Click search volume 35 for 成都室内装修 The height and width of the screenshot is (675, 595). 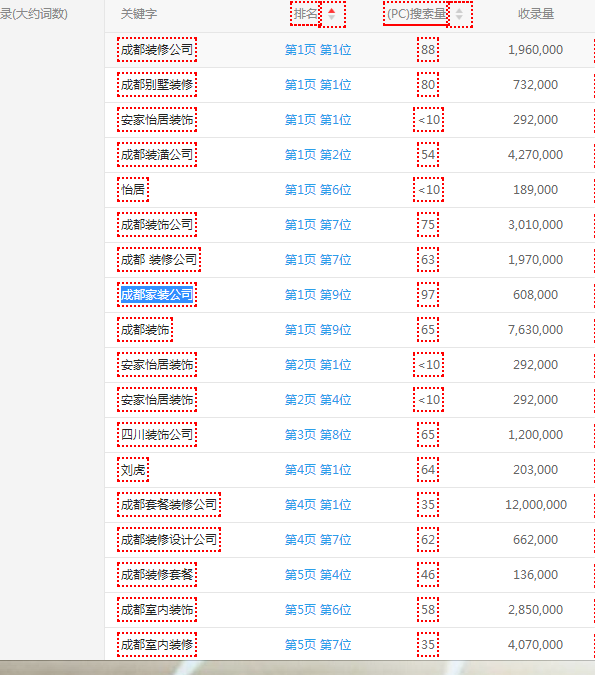[x=428, y=644]
